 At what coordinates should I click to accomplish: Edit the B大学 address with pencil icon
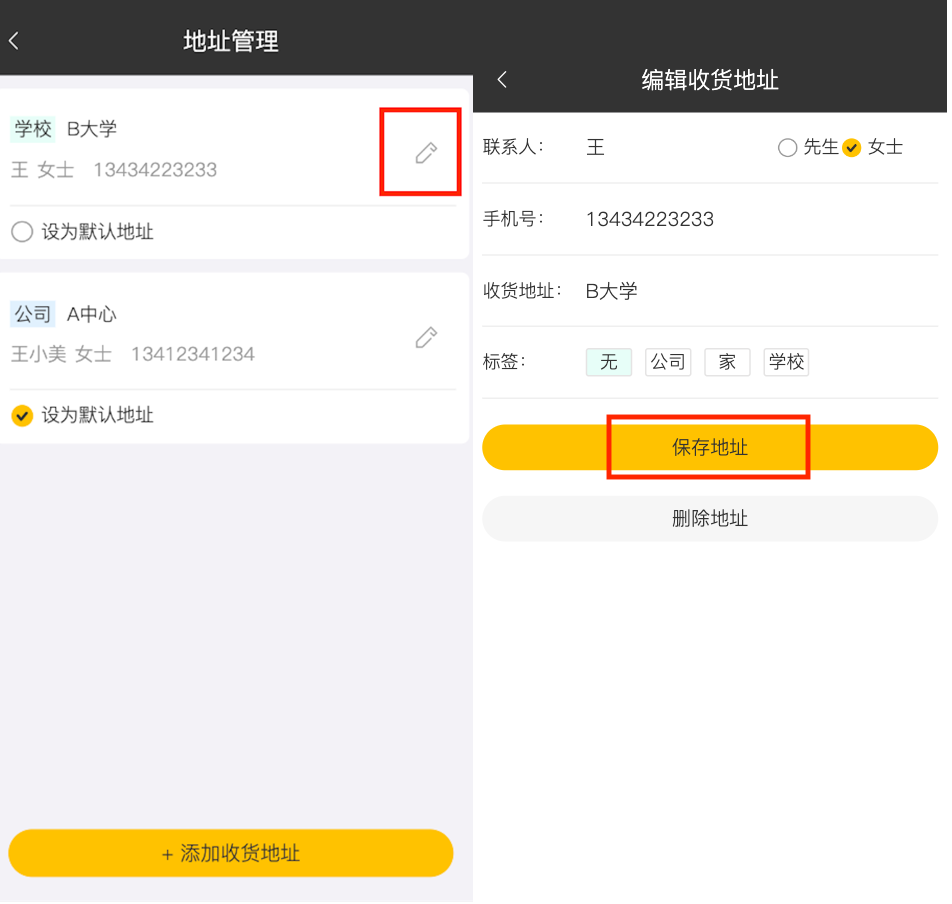tap(426, 153)
